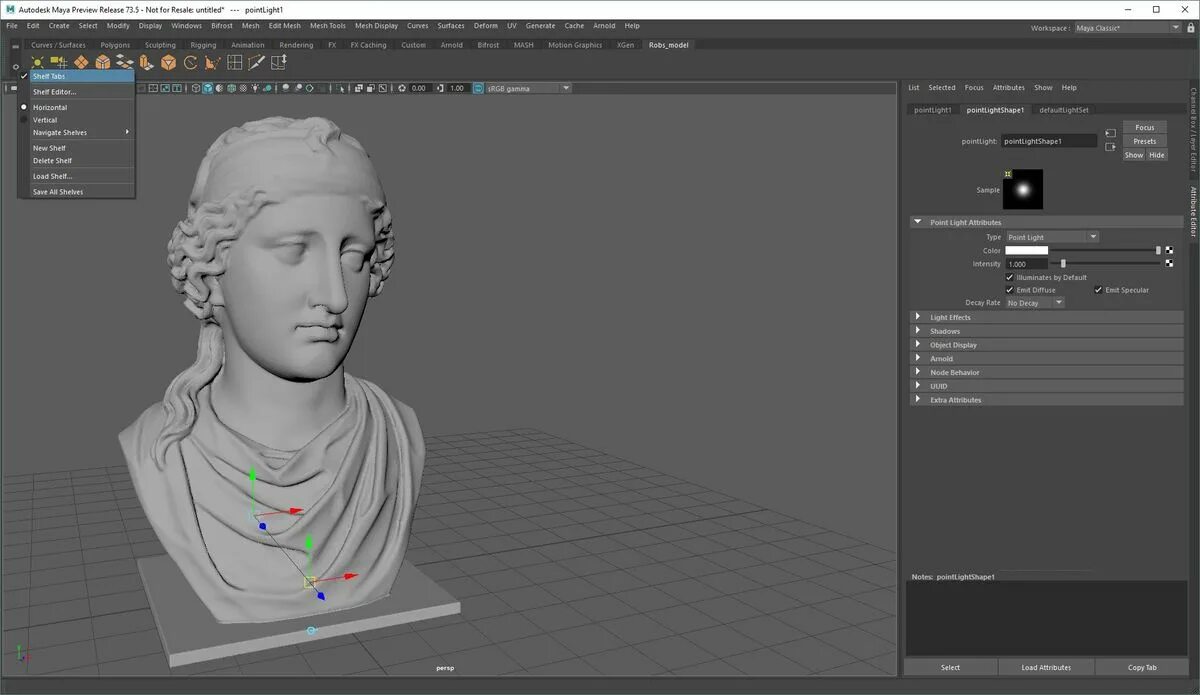Click the yellow camera icon on the shelf
Viewport: 1200px width, 695px height.
point(59,62)
